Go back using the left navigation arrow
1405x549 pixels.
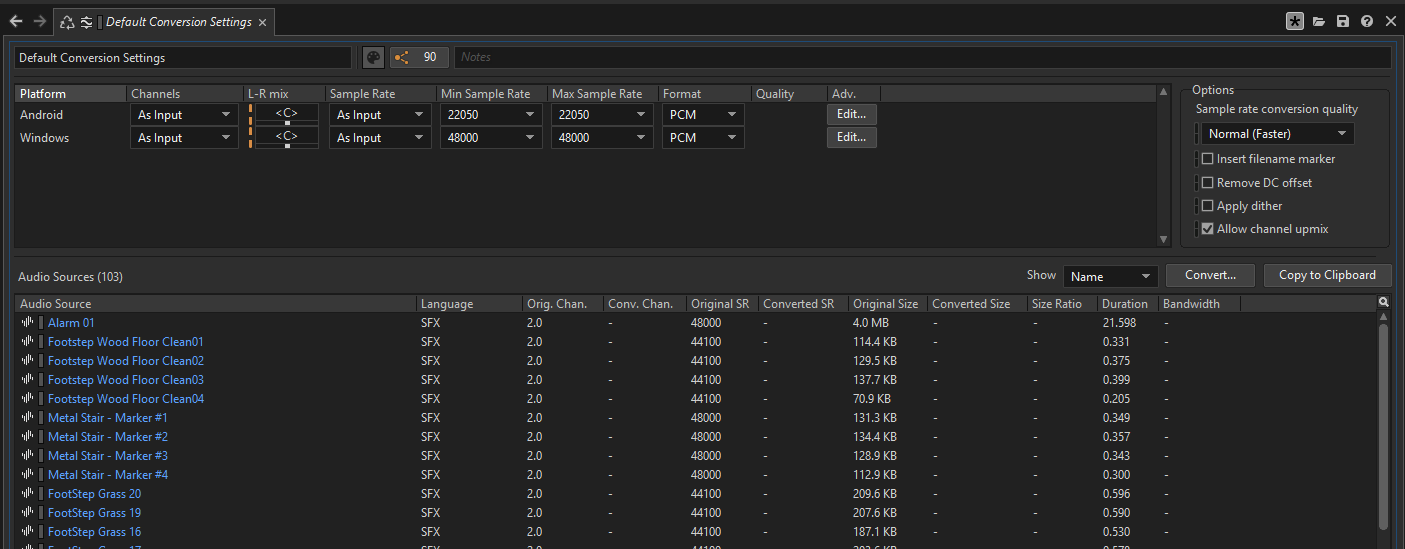[x=16, y=21]
